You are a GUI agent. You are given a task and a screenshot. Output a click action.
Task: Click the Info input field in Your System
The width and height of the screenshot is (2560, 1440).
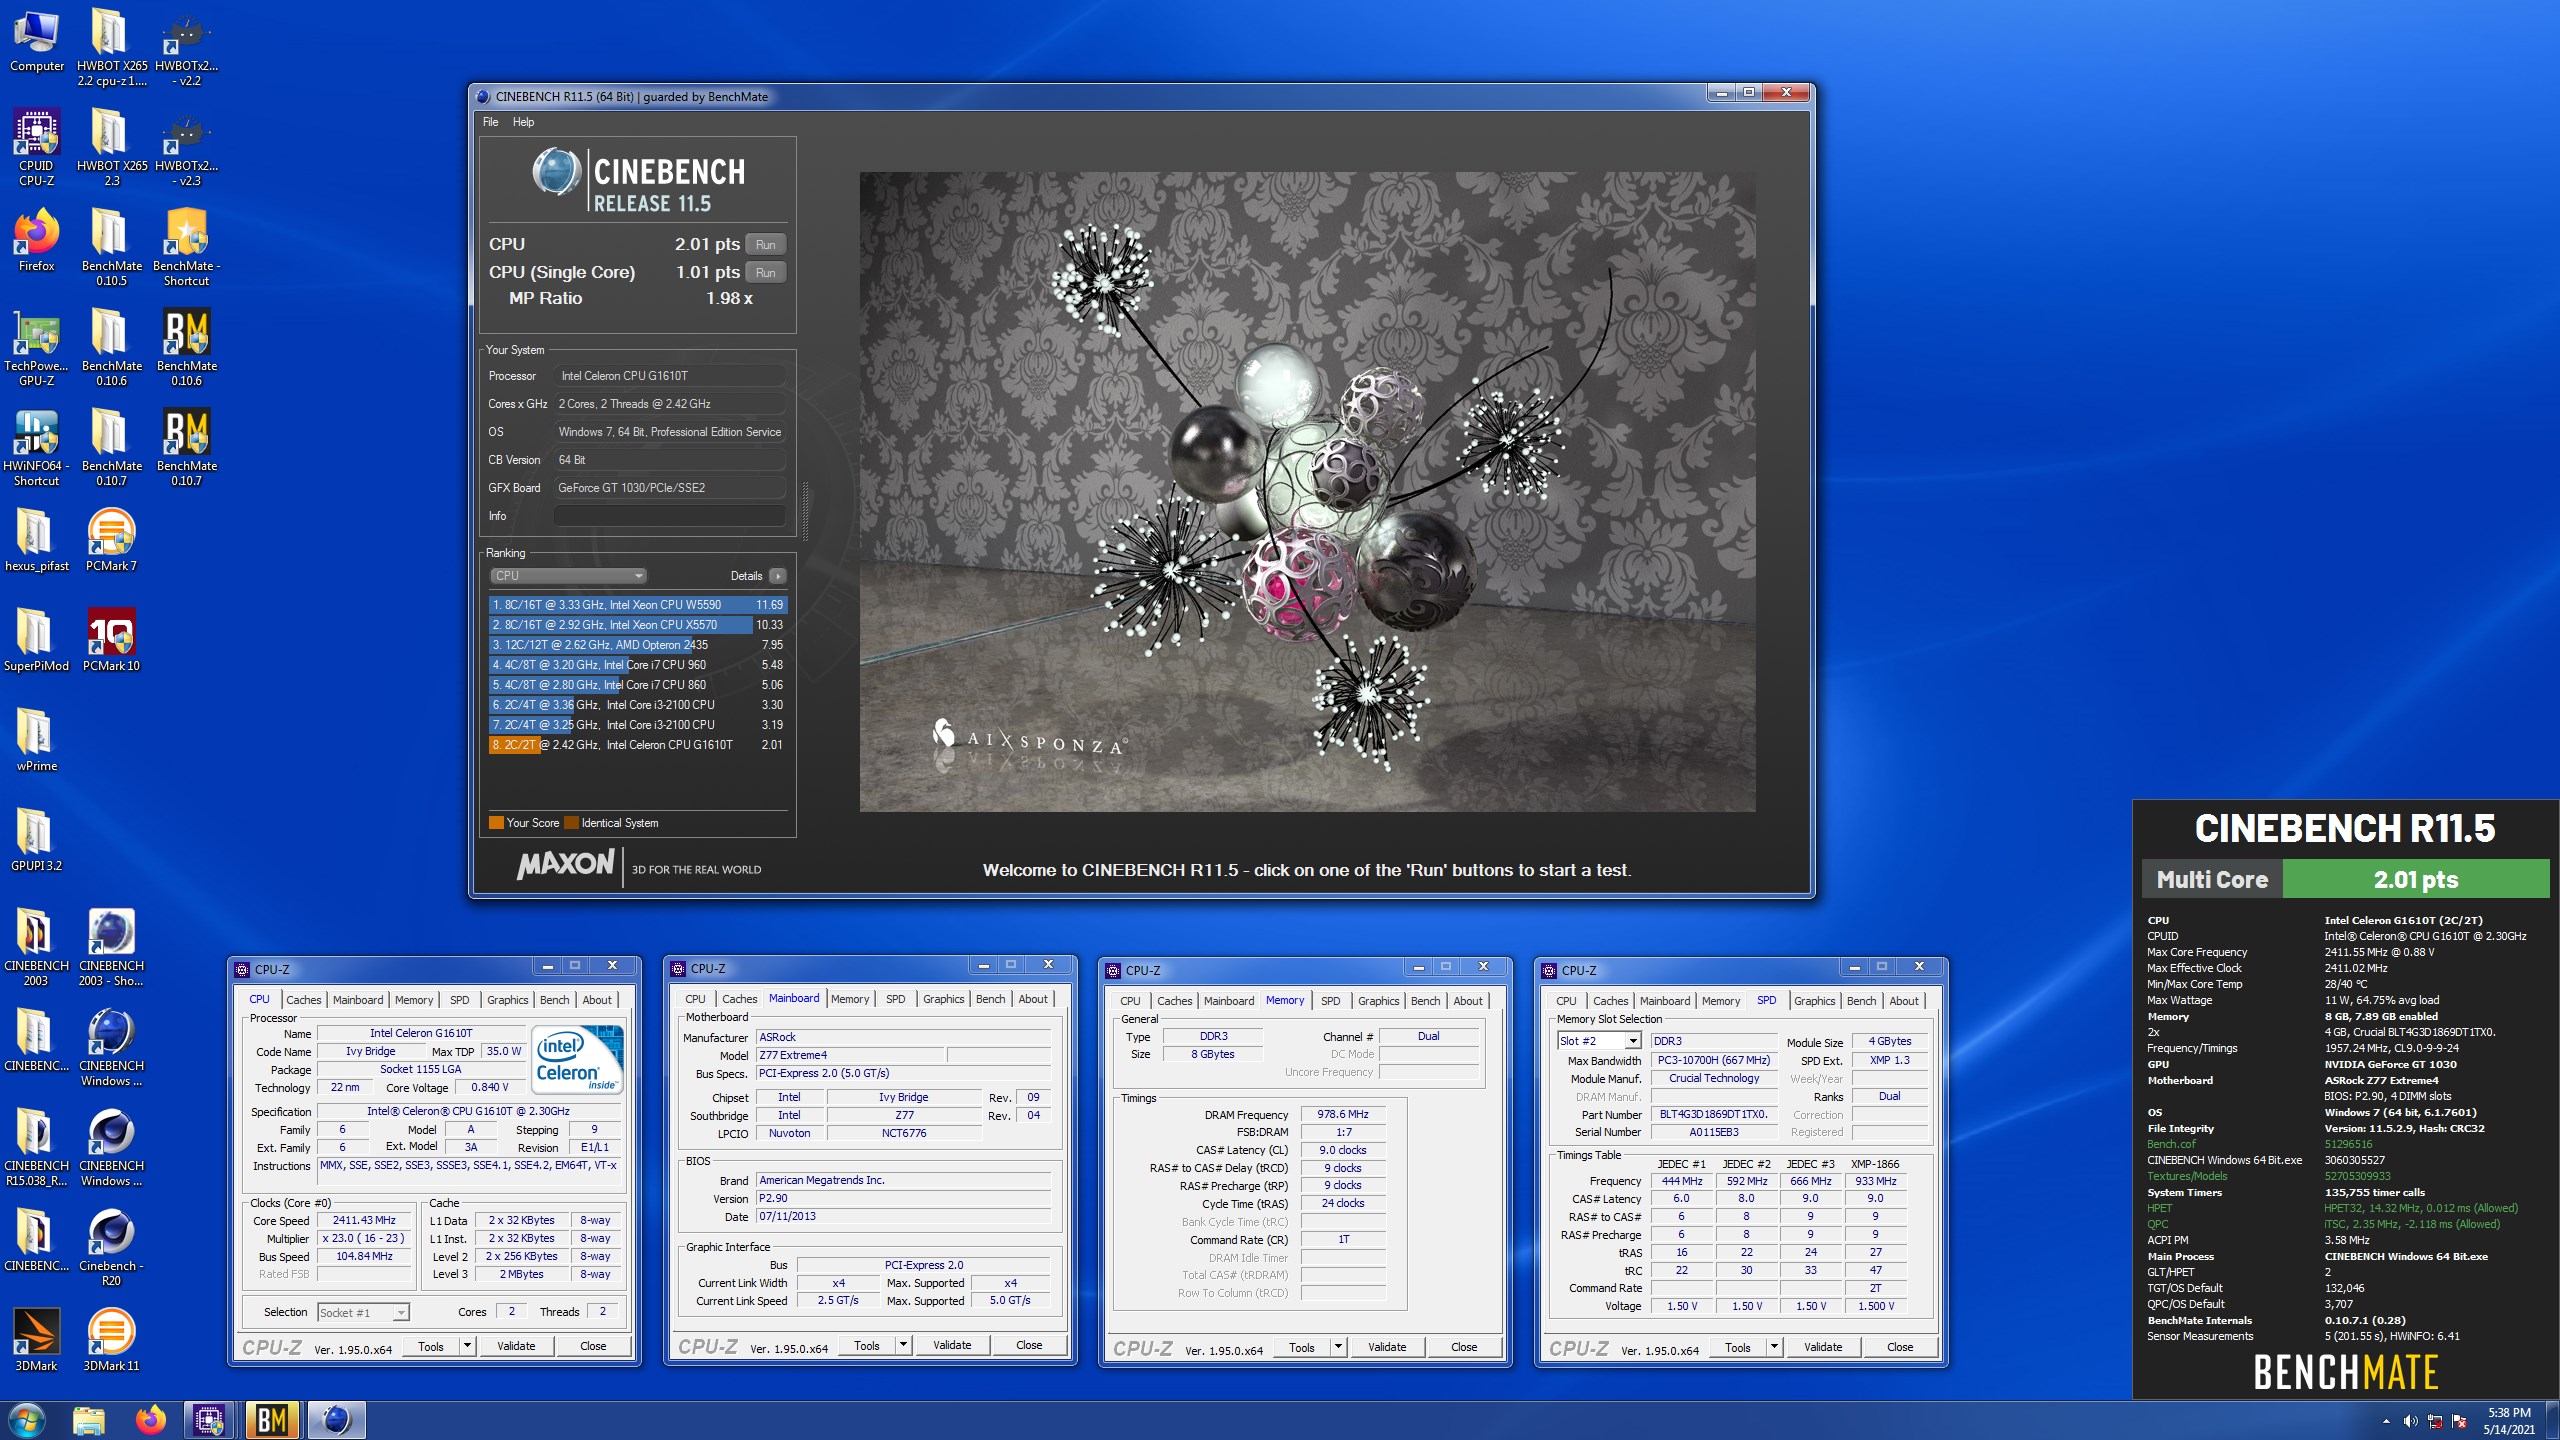(x=669, y=516)
